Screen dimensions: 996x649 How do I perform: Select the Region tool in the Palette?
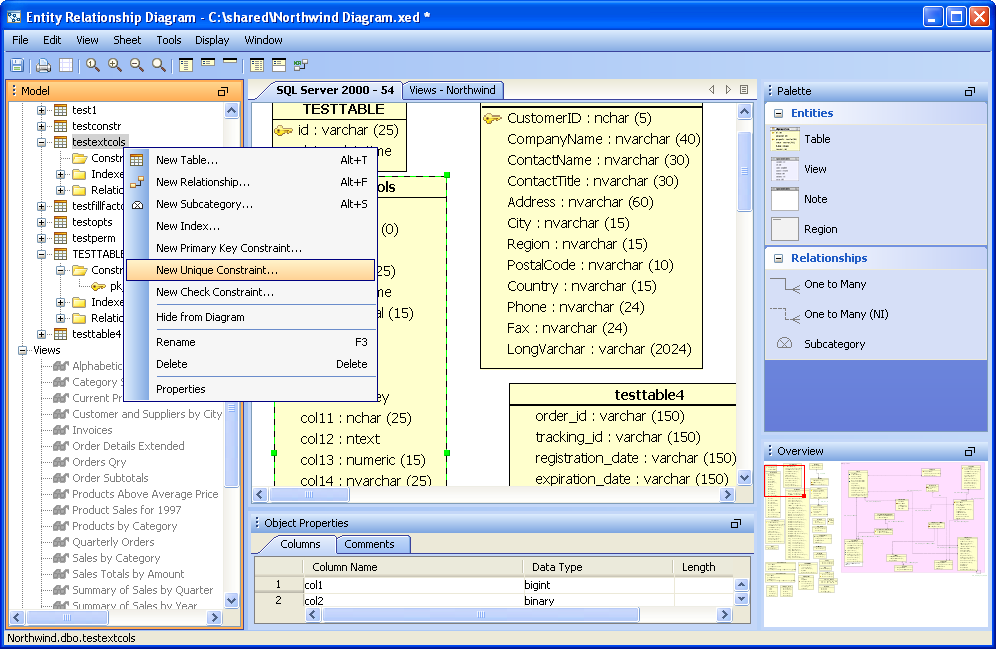(820, 229)
